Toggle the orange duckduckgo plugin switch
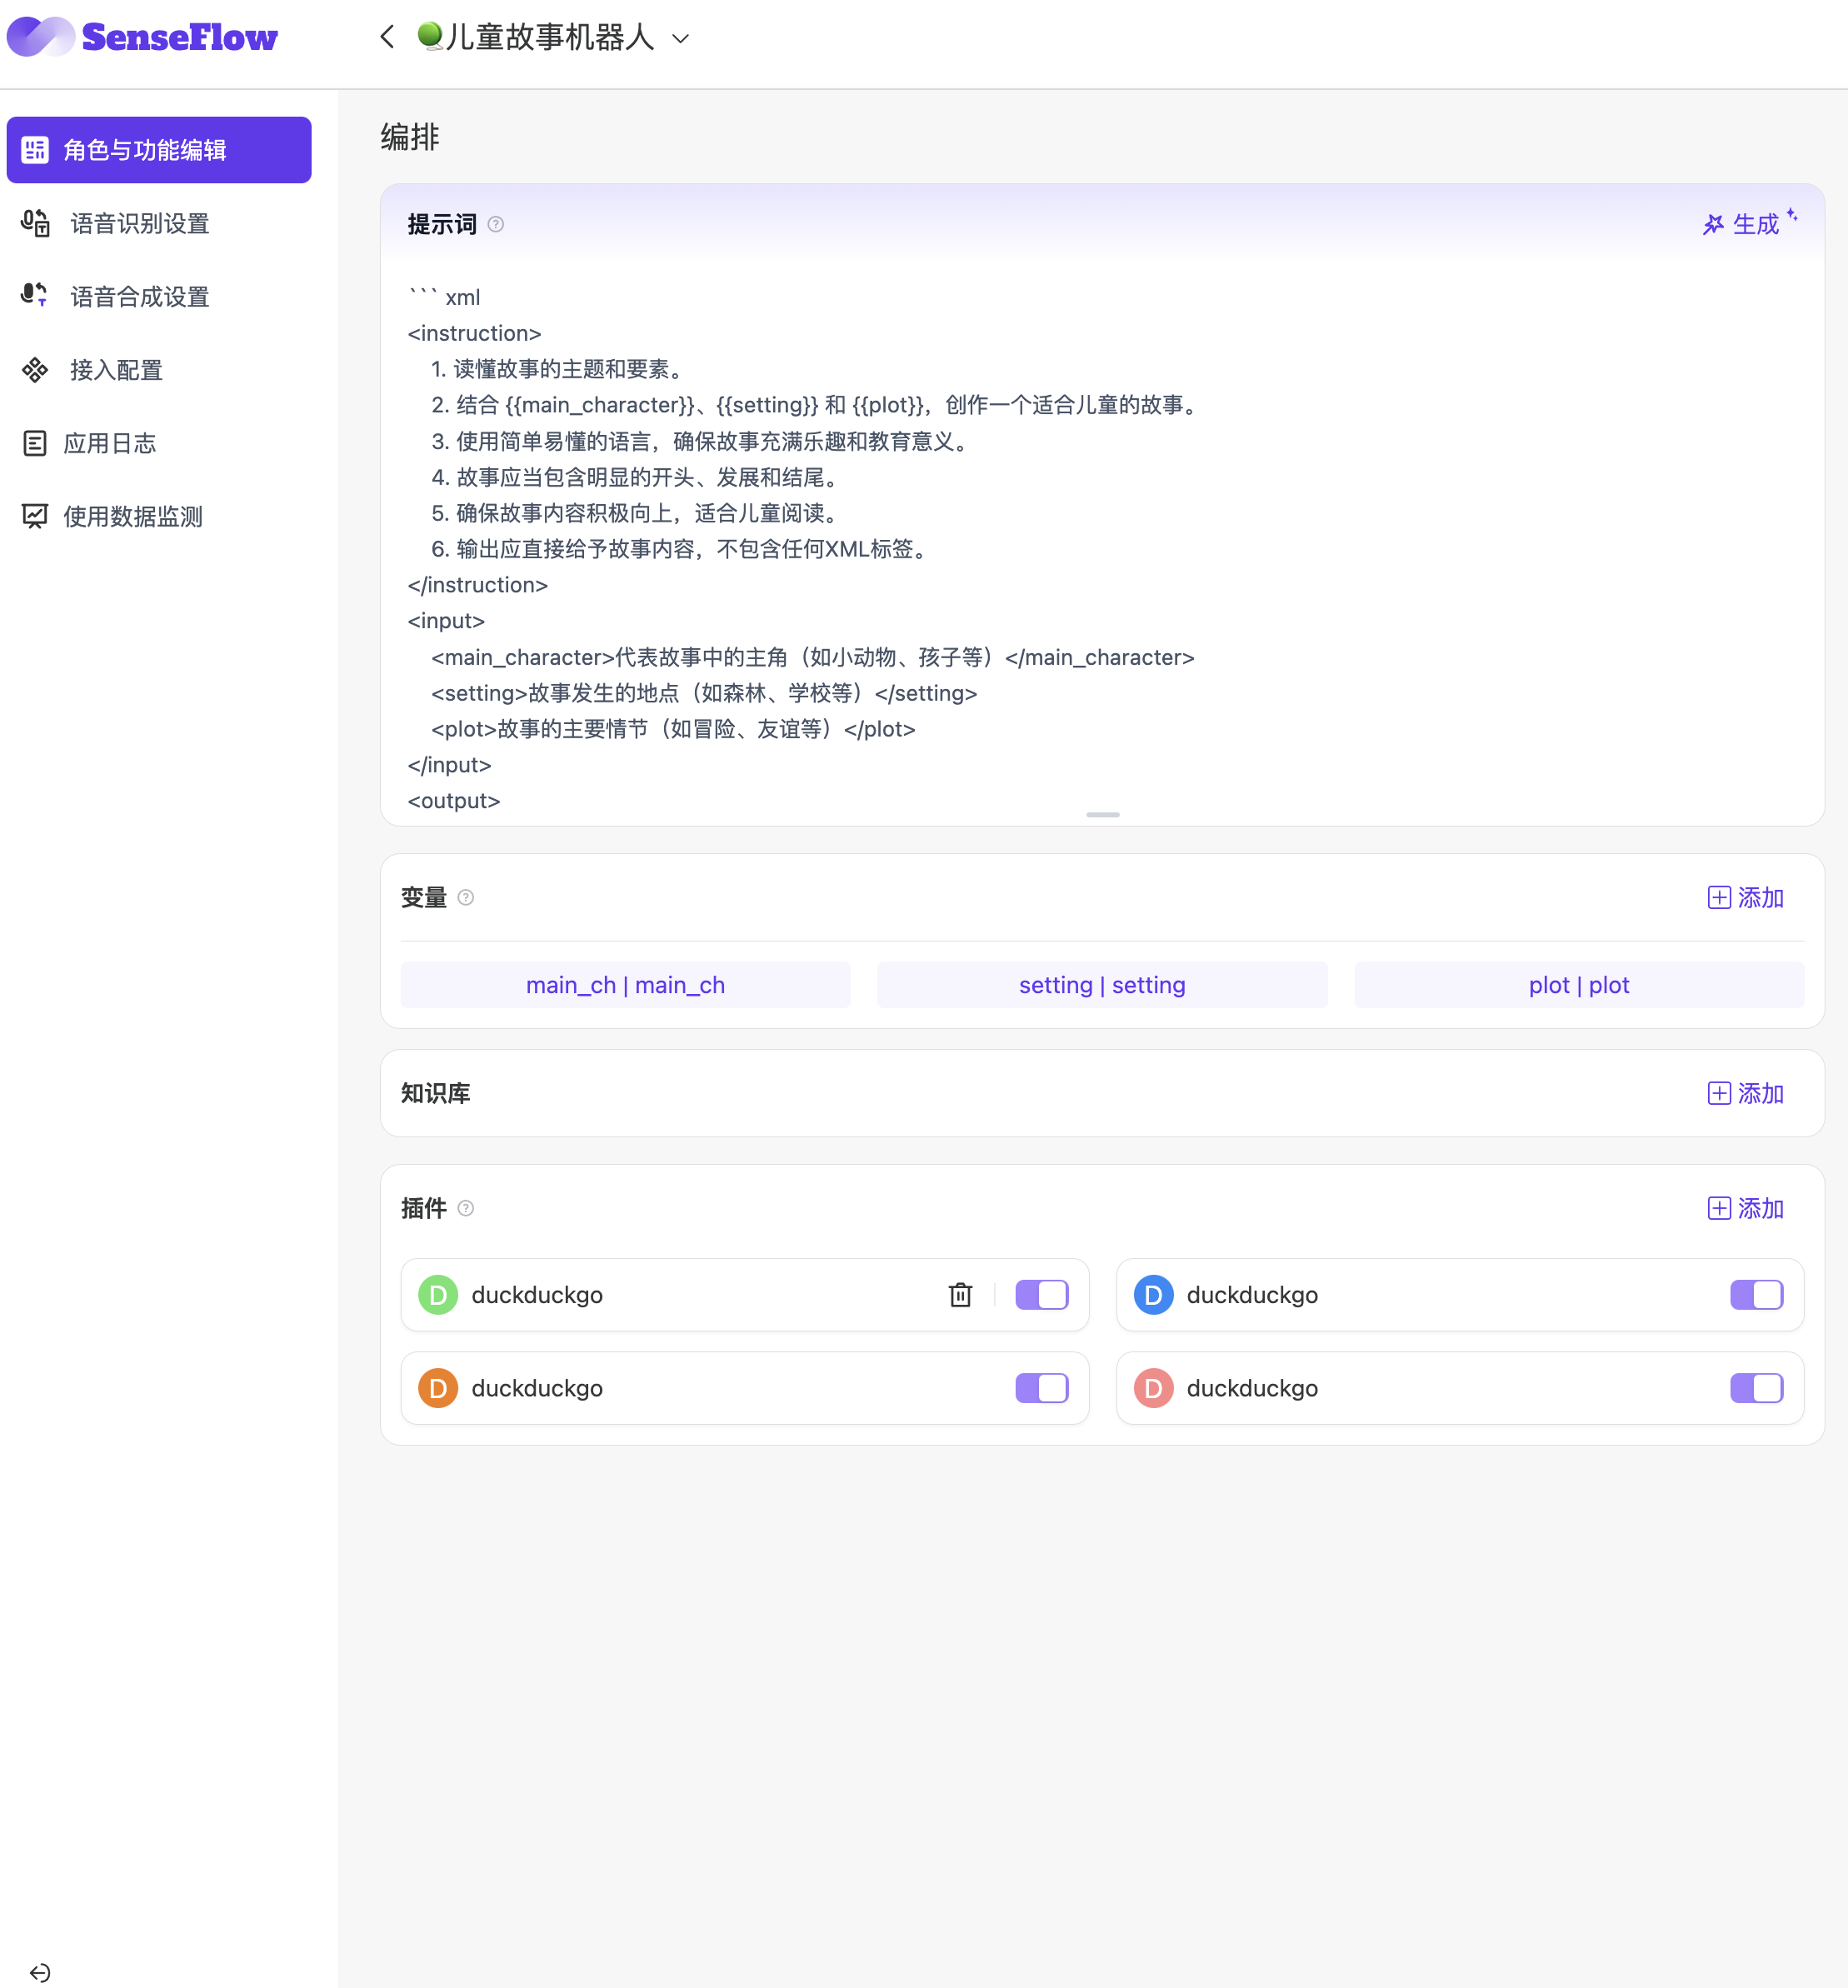The height and width of the screenshot is (1988, 1848). (1042, 1388)
